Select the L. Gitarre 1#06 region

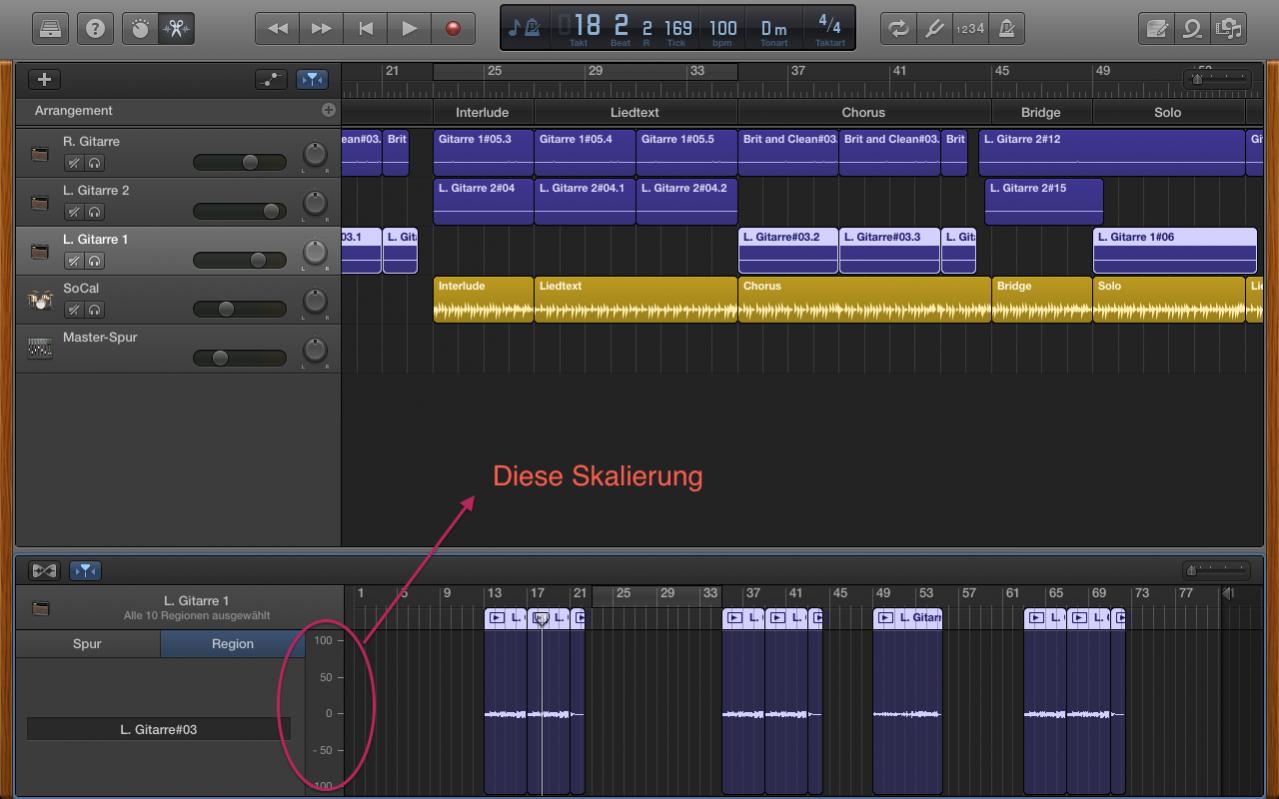coord(1175,251)
